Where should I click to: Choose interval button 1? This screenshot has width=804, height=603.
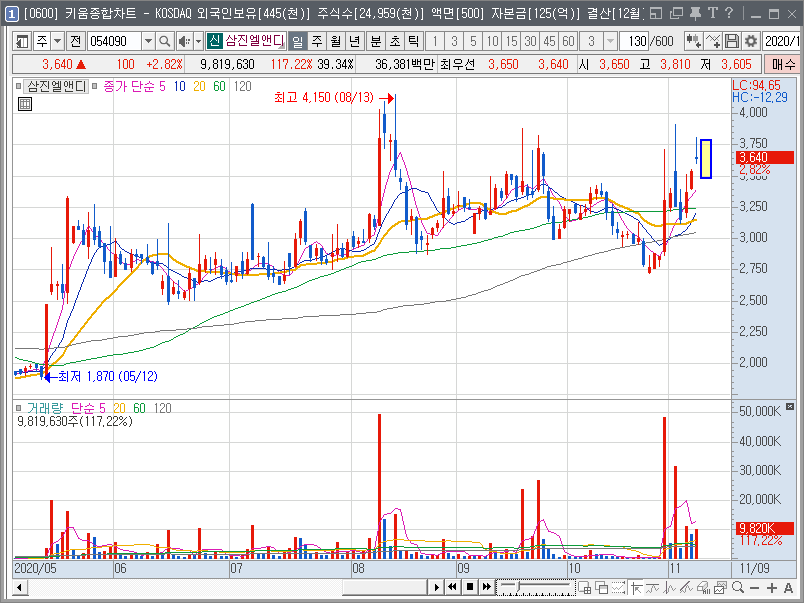tap(435, 41)
